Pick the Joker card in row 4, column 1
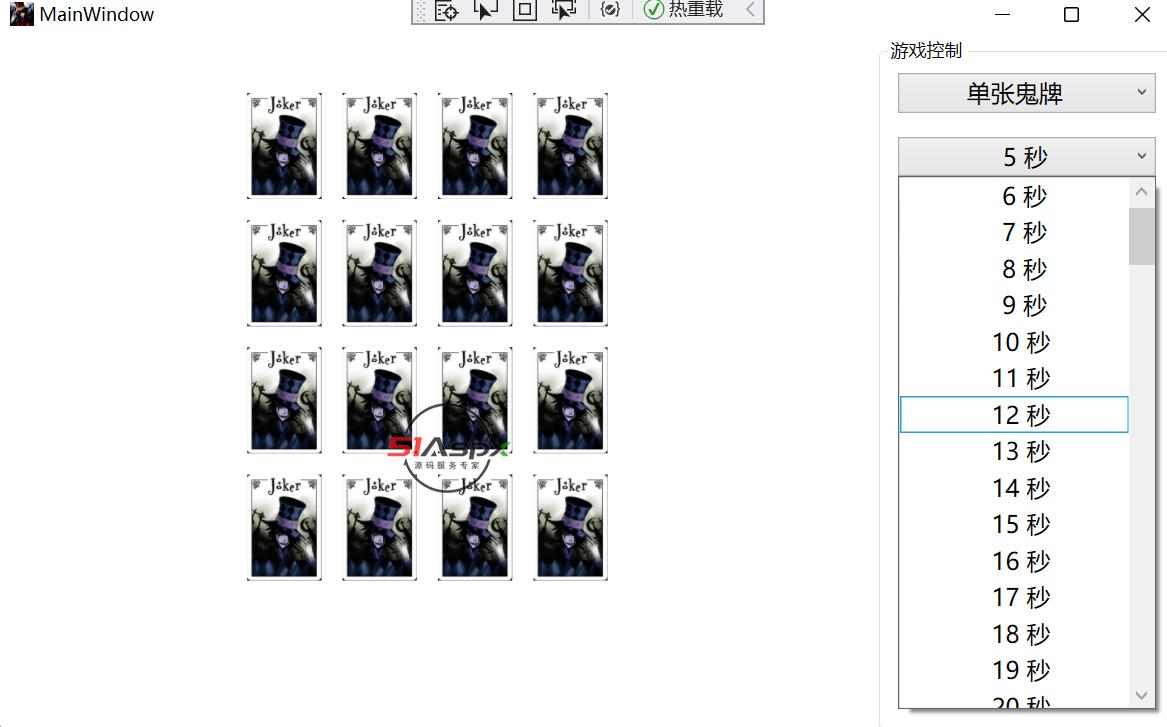The image size is (1167, 727). pyautogui.click(x=284, y=528)
